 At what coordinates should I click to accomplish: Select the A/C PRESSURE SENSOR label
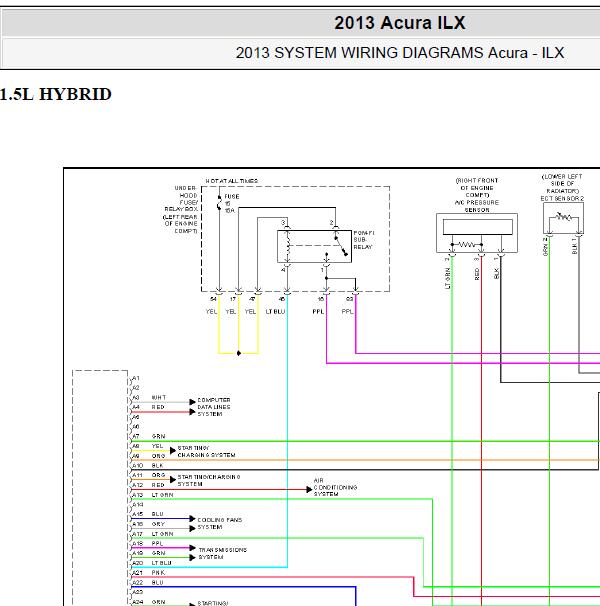point(477,206)
